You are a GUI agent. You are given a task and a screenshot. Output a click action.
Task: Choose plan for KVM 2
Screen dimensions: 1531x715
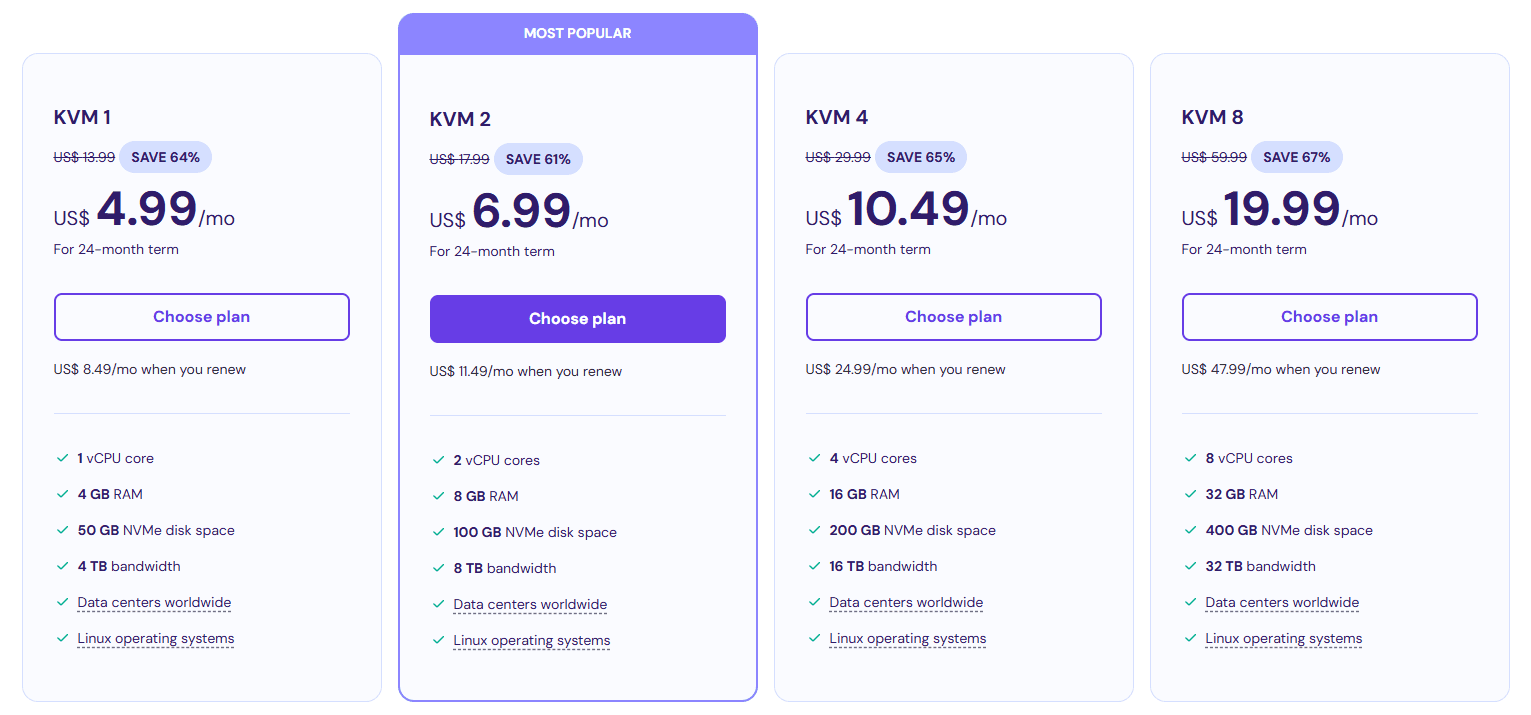click(578, 319)
